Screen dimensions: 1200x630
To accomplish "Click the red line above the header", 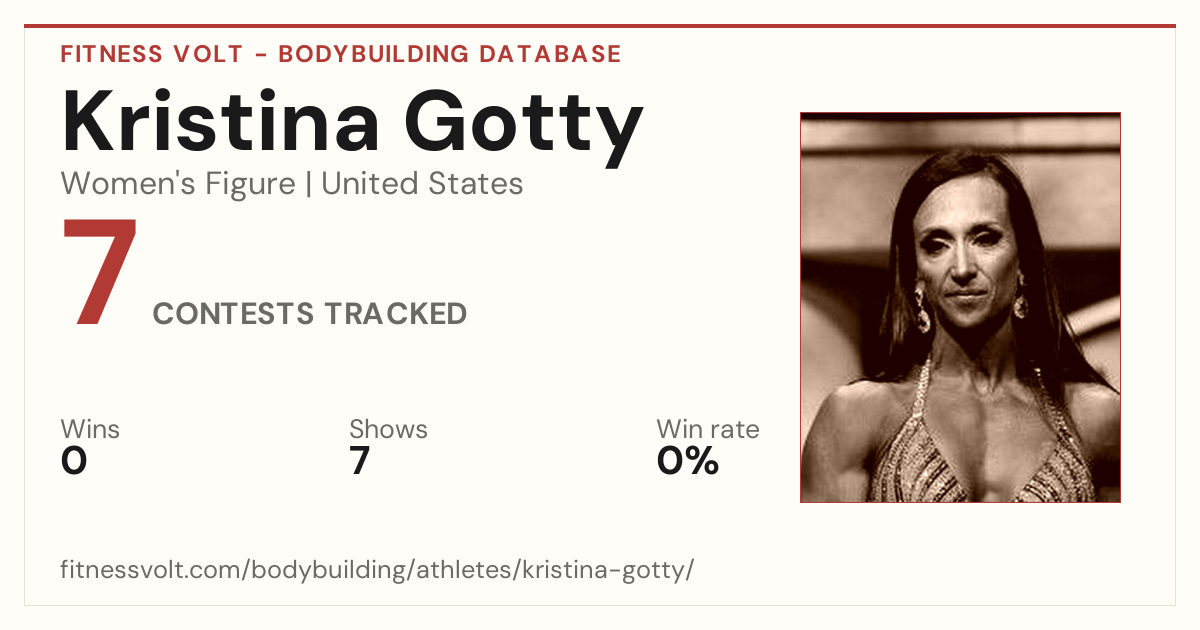I will pos(600,26).
